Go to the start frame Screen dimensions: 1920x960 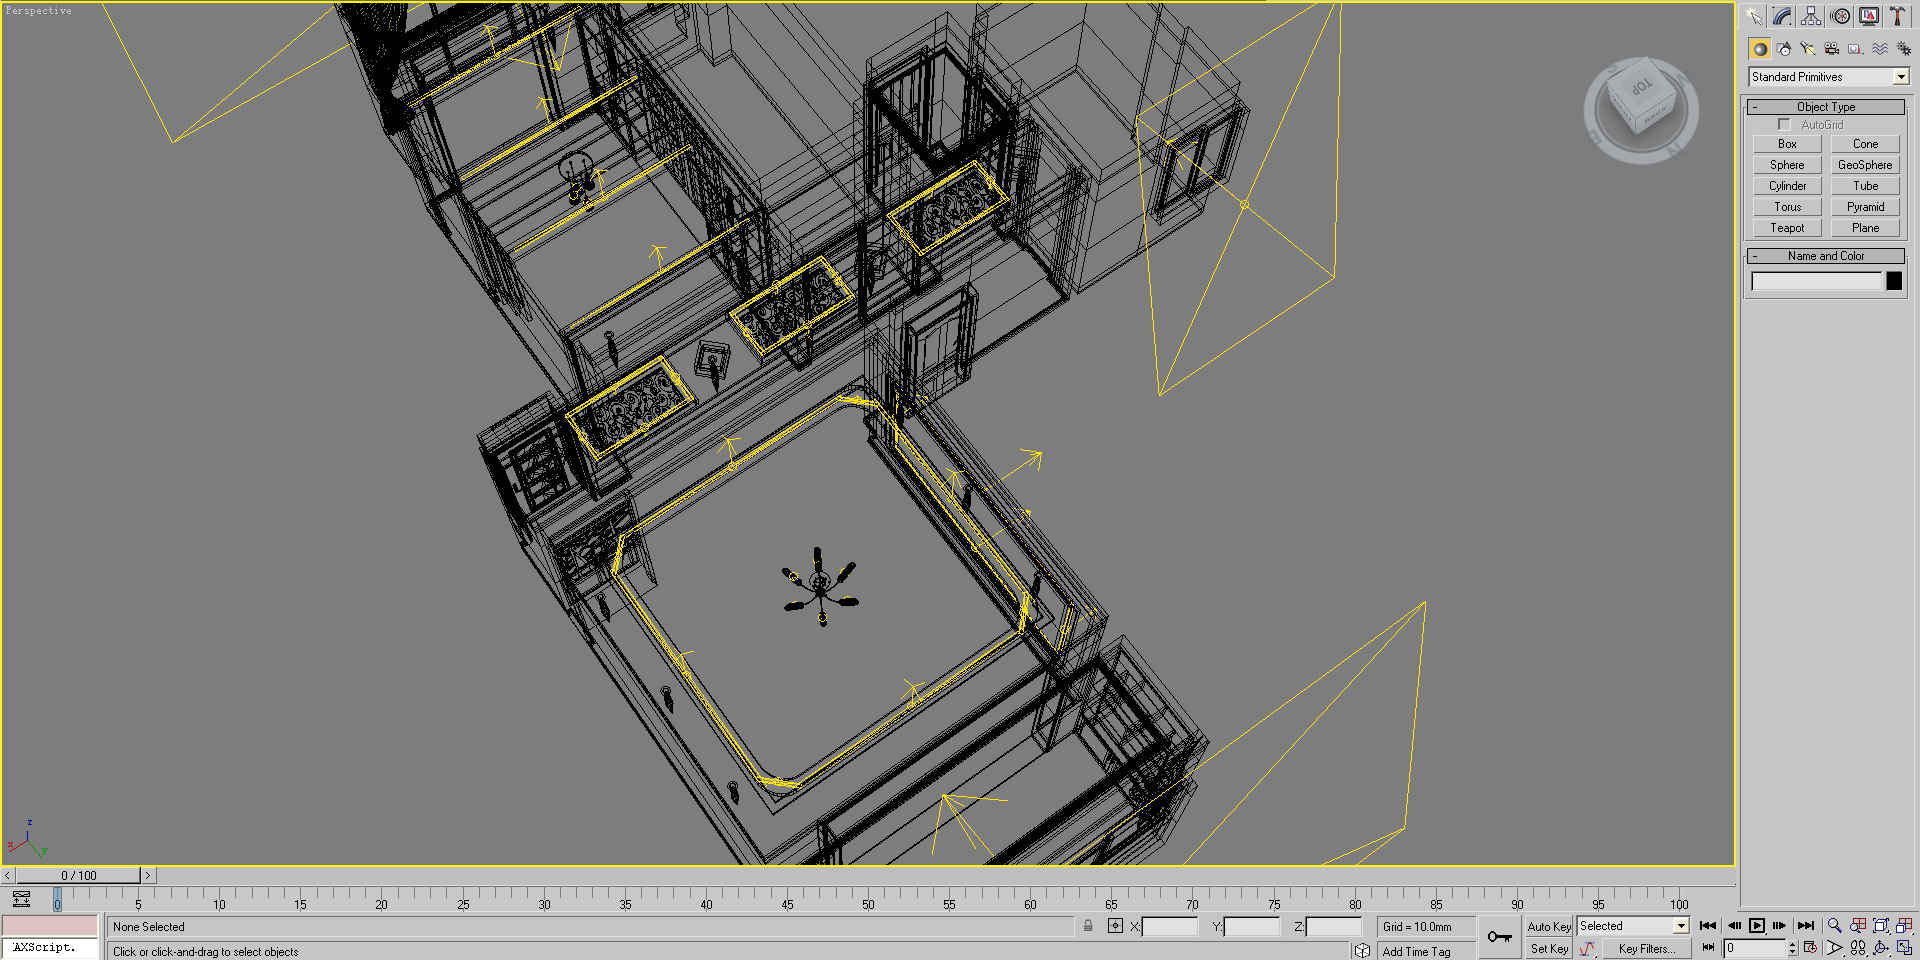tap(1708, 926)
